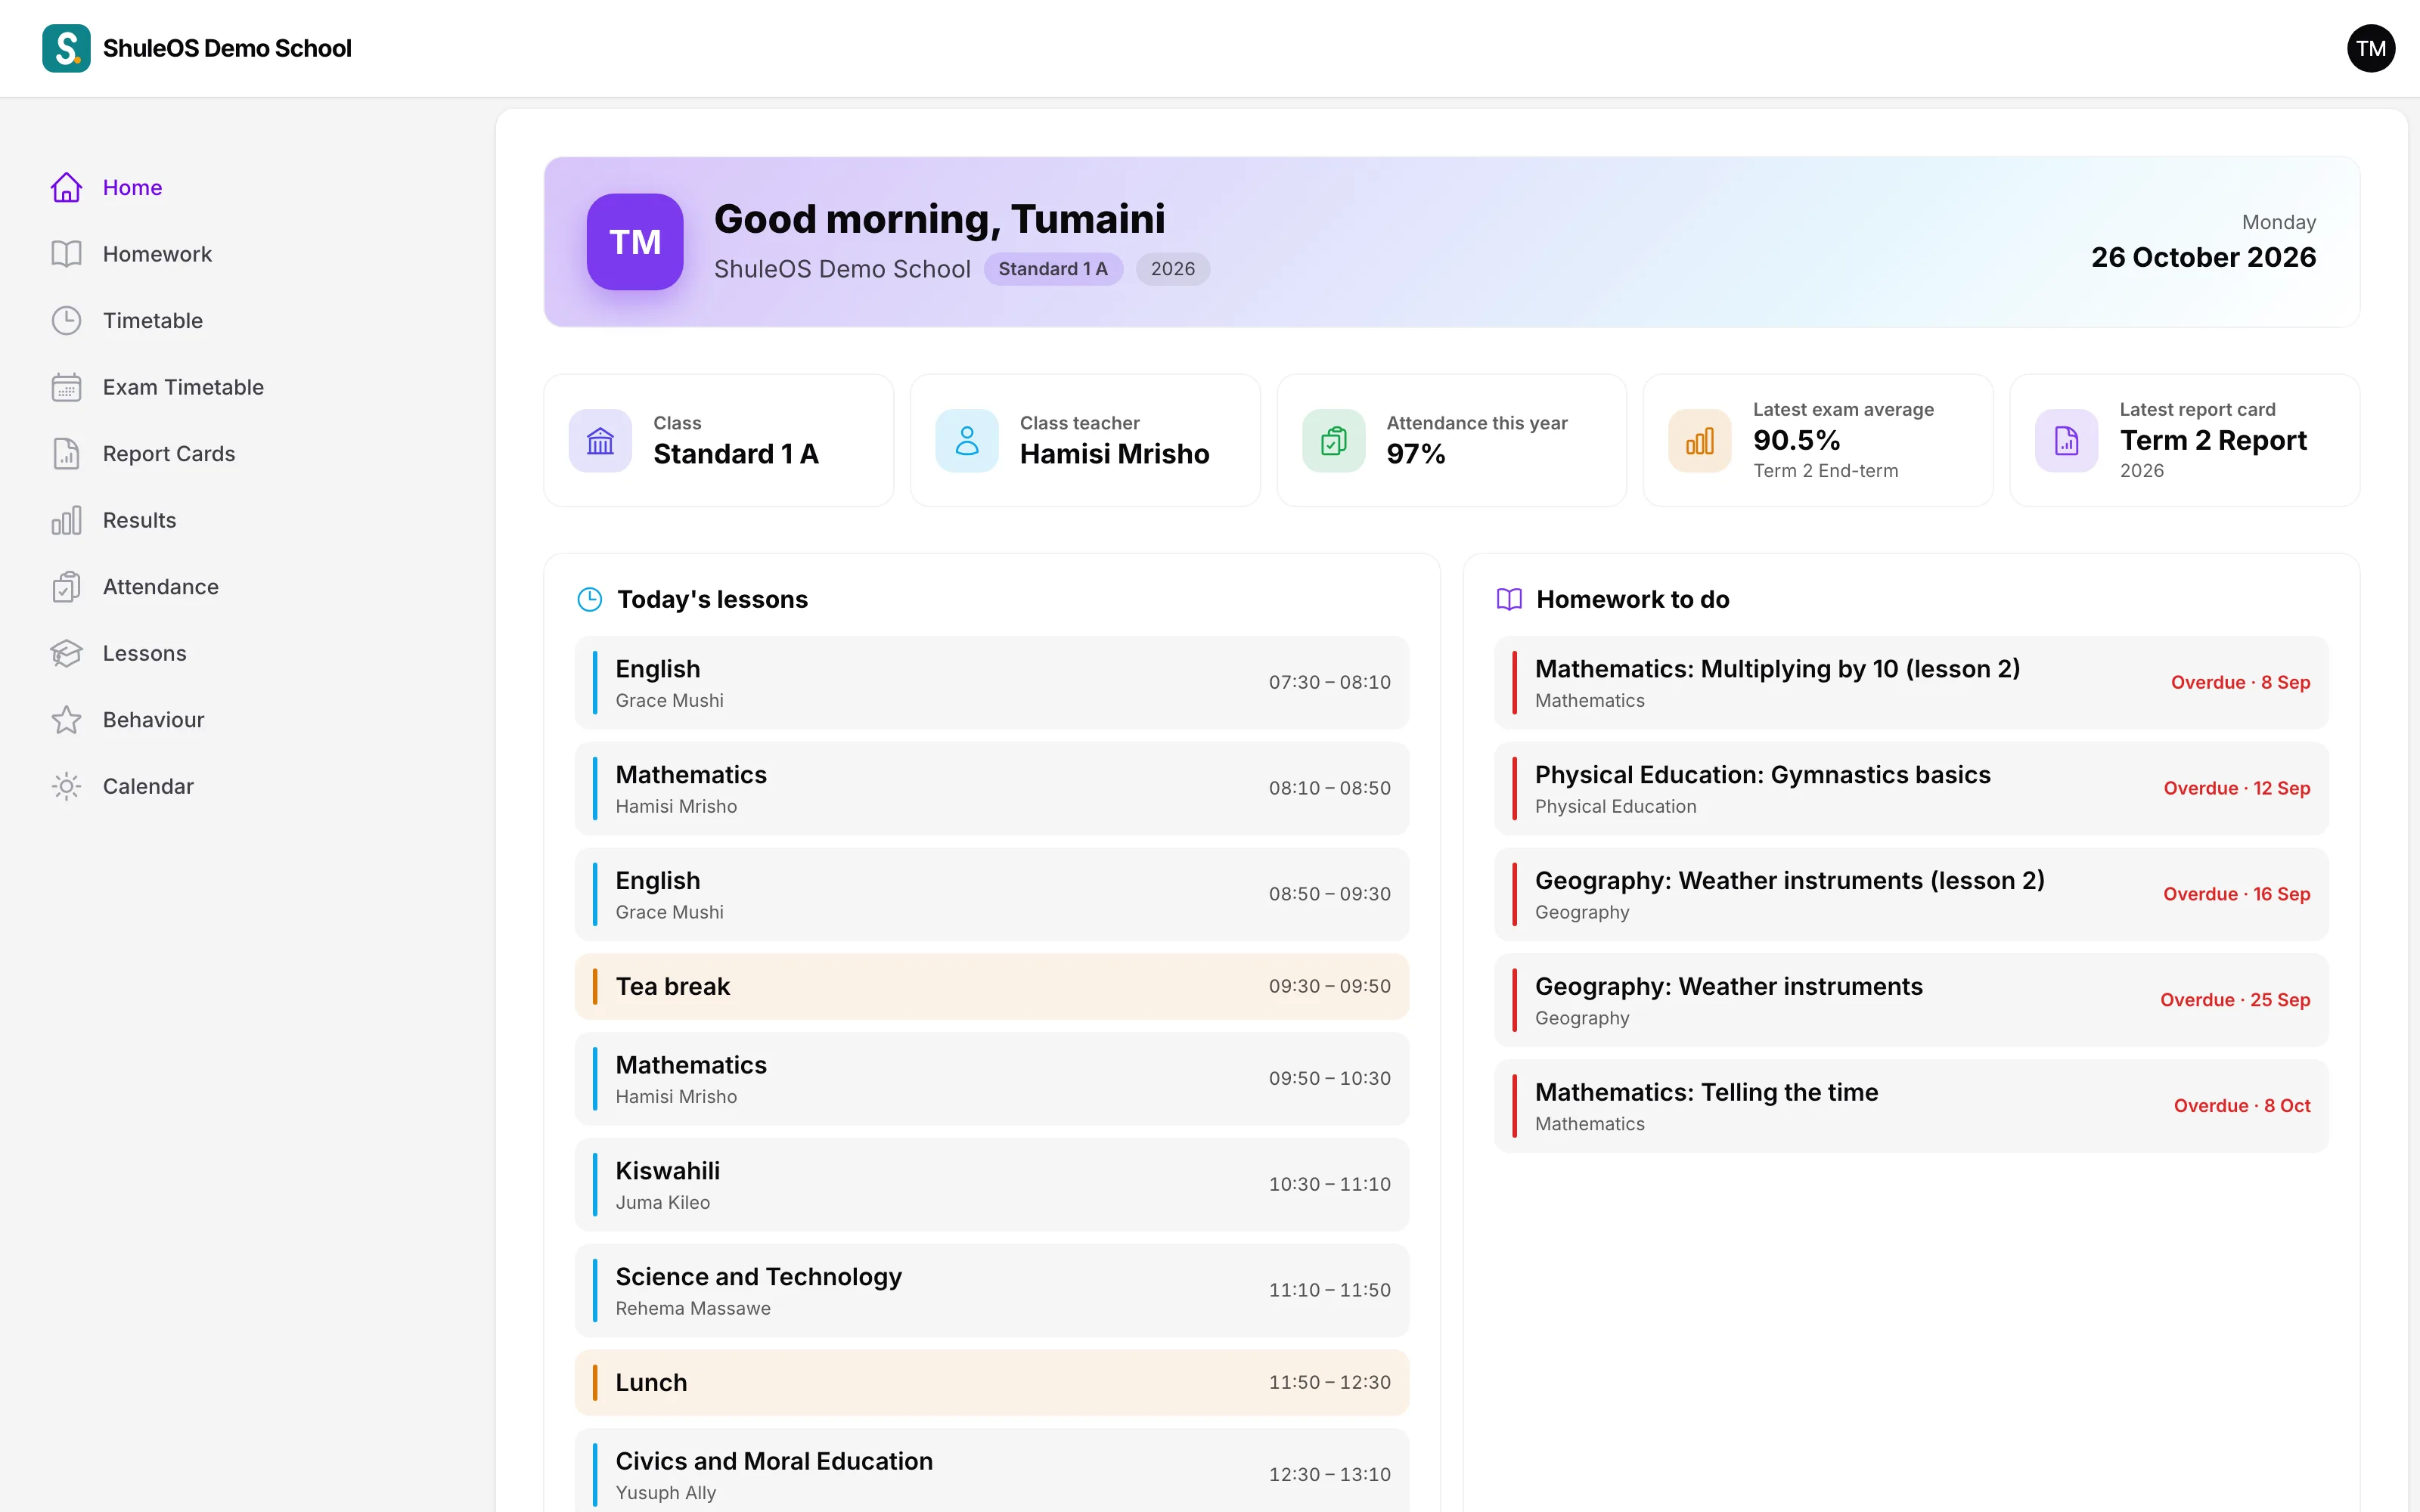
Task: Click the ShuleOS logo icon
Action: (x=66, y=48)
